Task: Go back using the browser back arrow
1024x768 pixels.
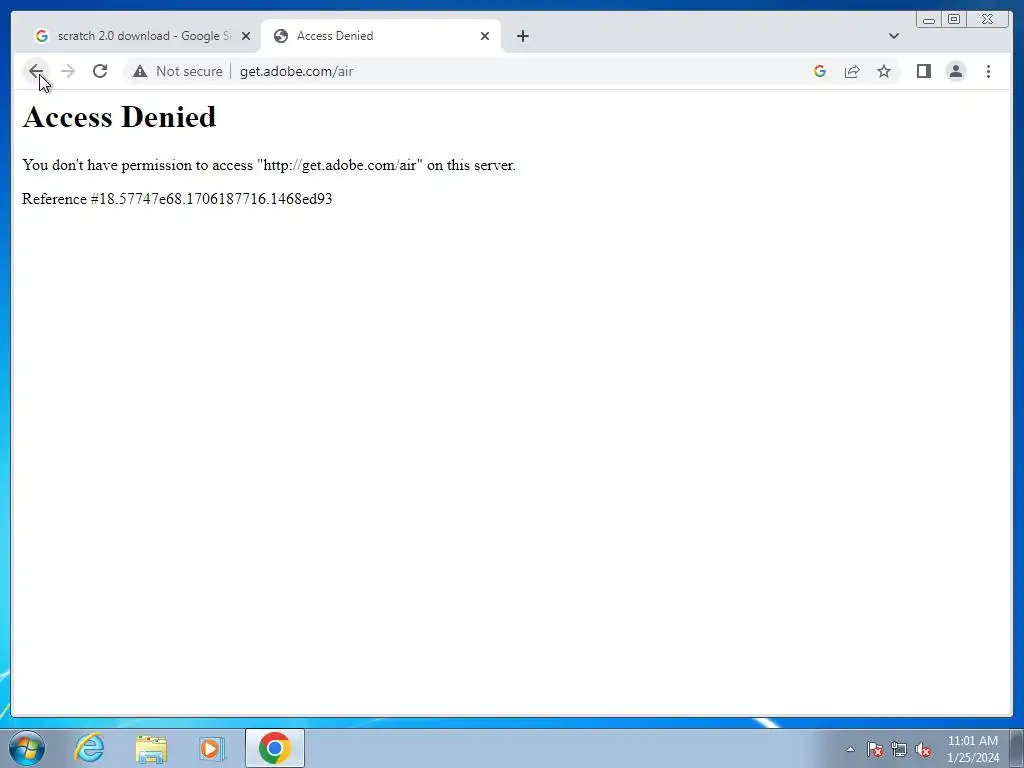Action: pyautogui.click(x=36, y=71)
